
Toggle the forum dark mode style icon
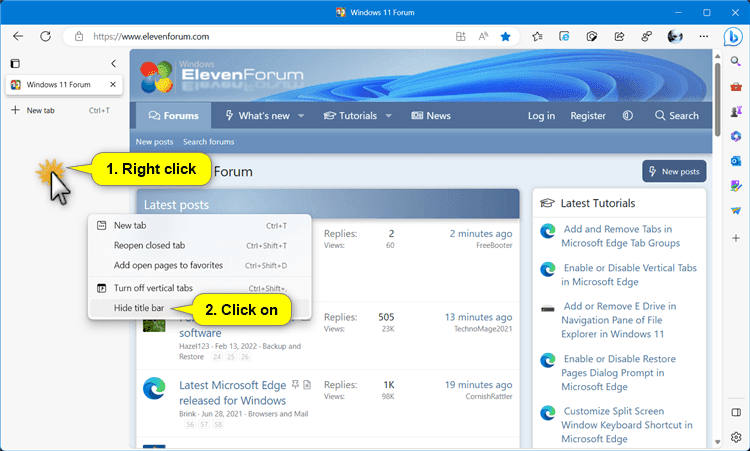tap(628, 116)
